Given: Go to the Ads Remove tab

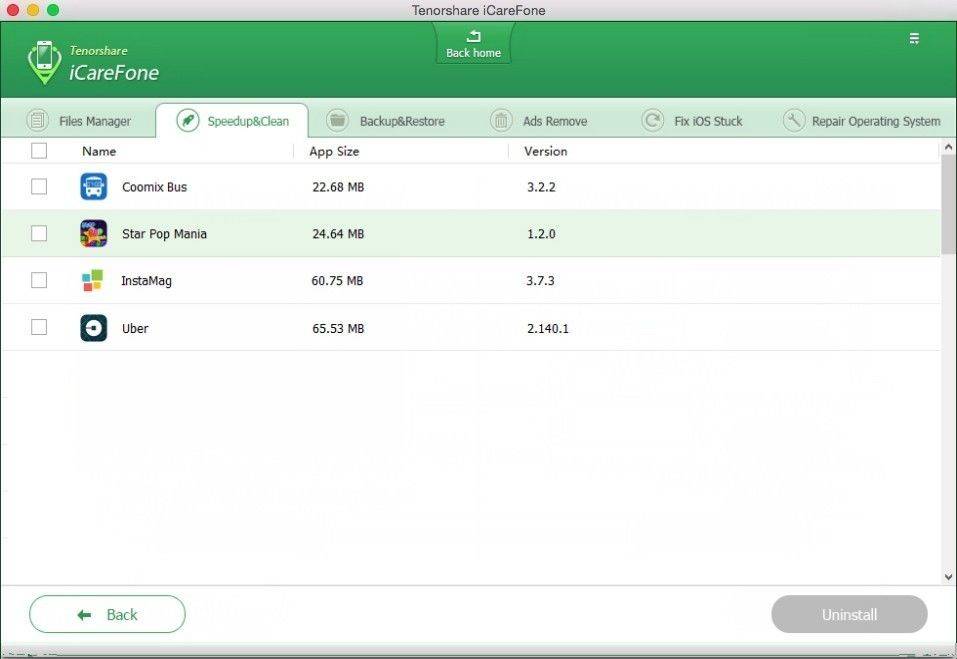Looking at the screenshot, I should click(539, 121).
